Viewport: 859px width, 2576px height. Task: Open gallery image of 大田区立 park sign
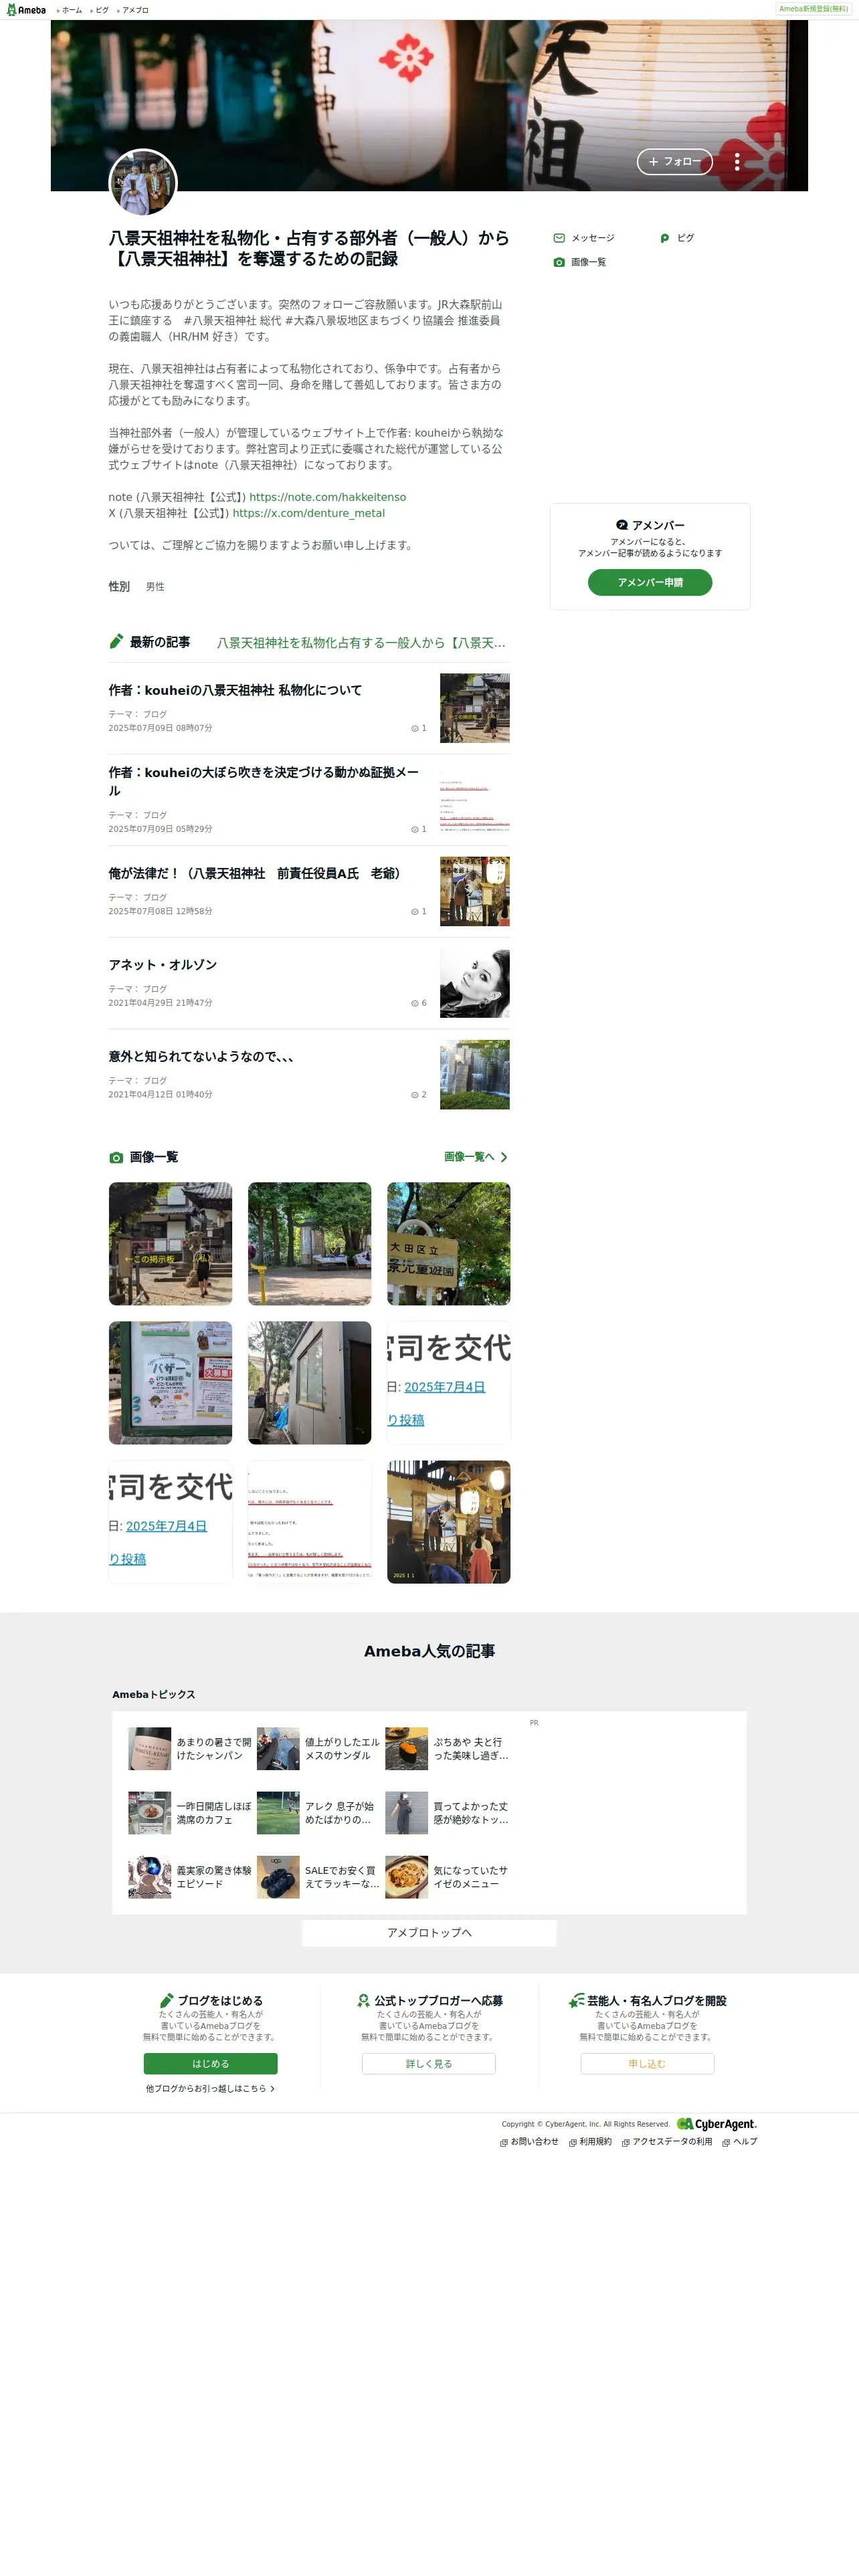448,1243
